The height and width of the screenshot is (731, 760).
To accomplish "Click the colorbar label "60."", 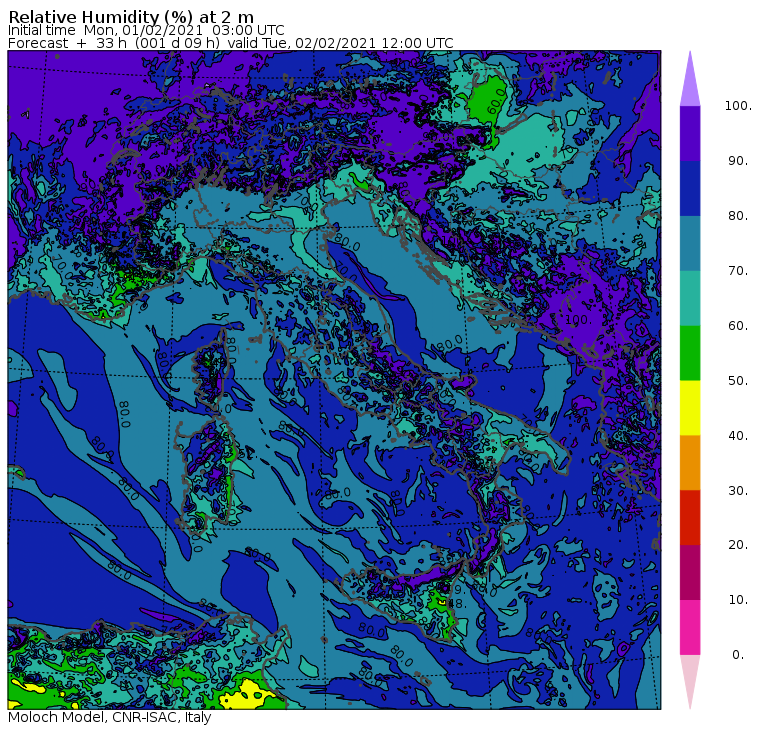I will [x=738, y=326].
